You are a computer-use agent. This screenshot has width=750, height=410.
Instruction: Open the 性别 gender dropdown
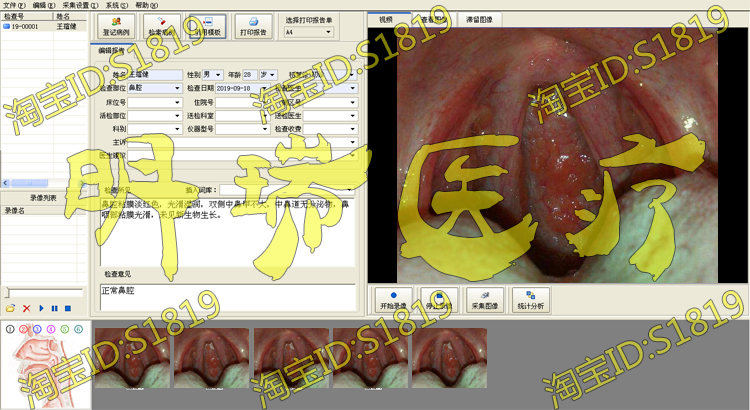(218, 75)
